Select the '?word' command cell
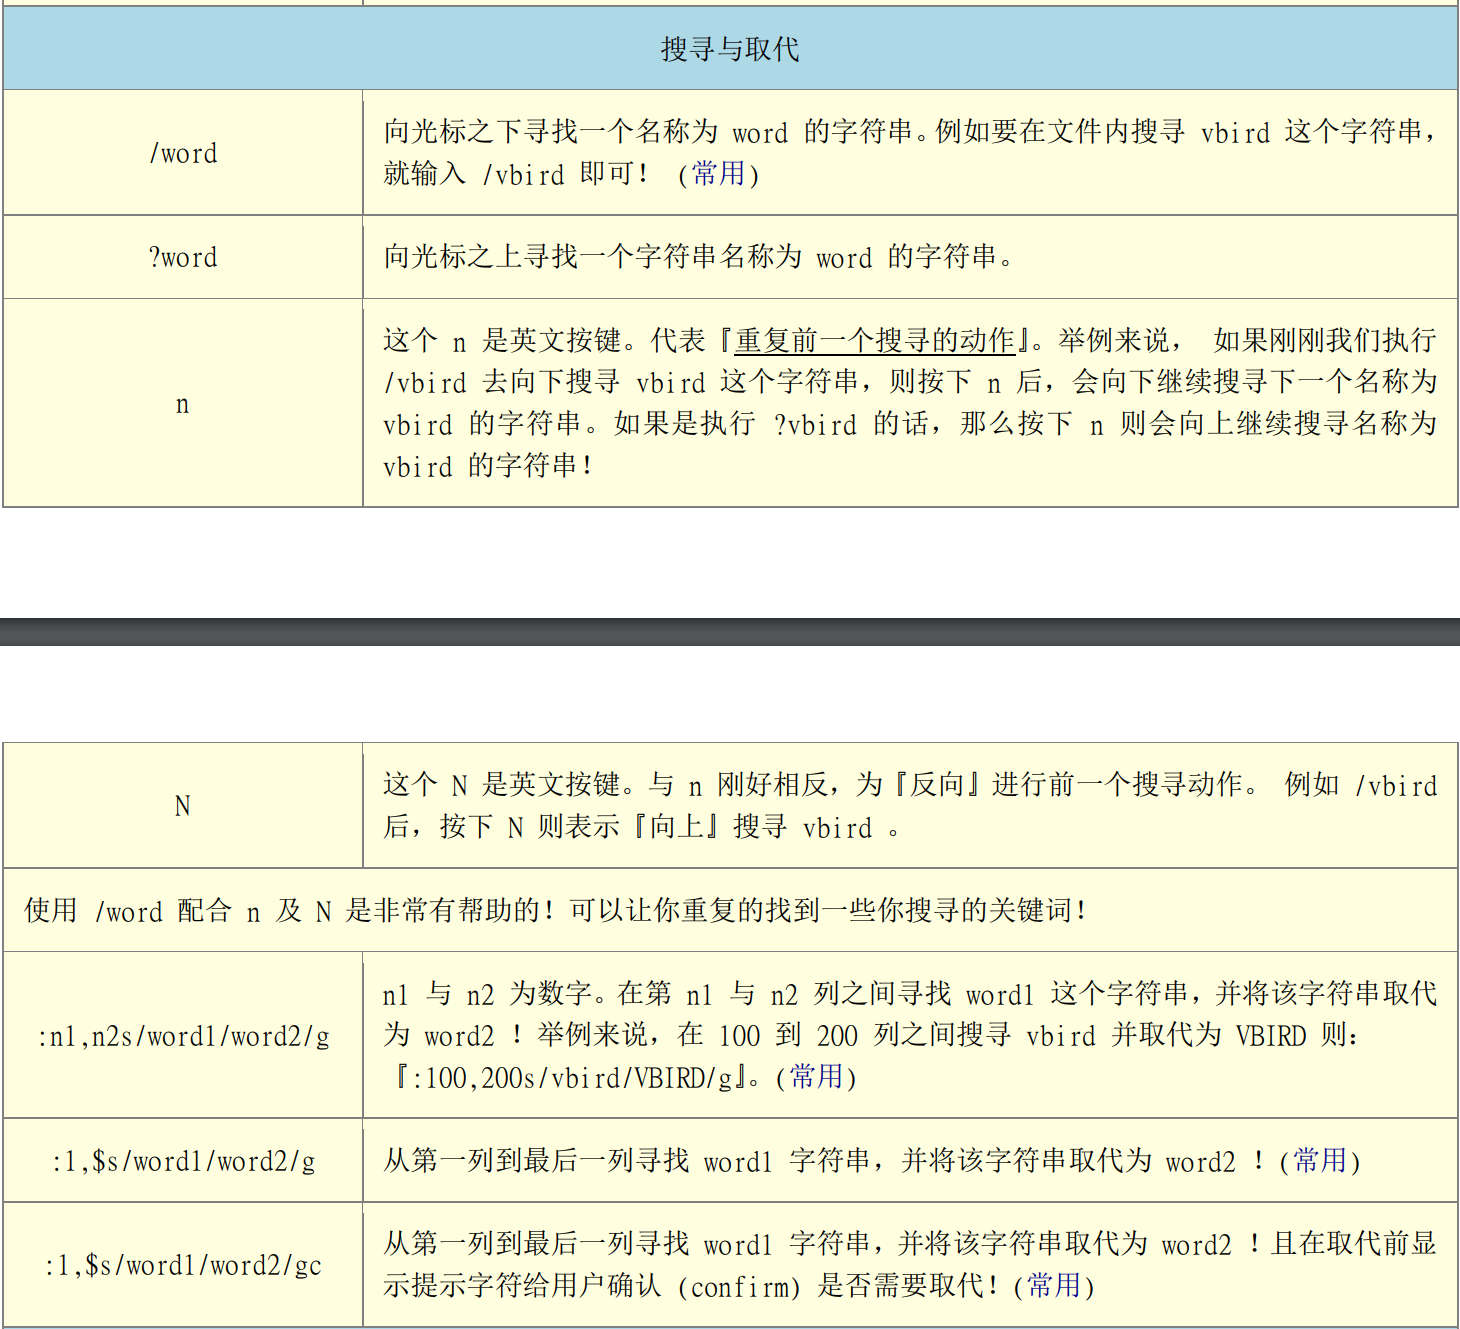1460x1329 pixels. pos(183,257)
